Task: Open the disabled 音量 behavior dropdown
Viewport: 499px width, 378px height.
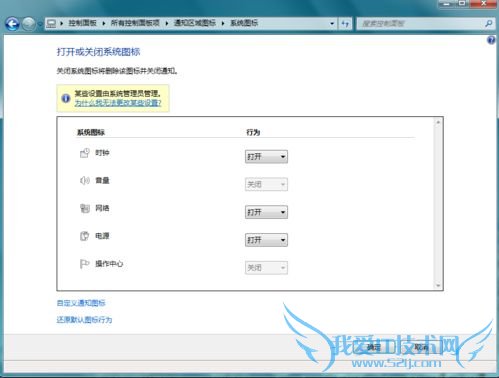Action: pyautogui.click(x=266, y=184)
